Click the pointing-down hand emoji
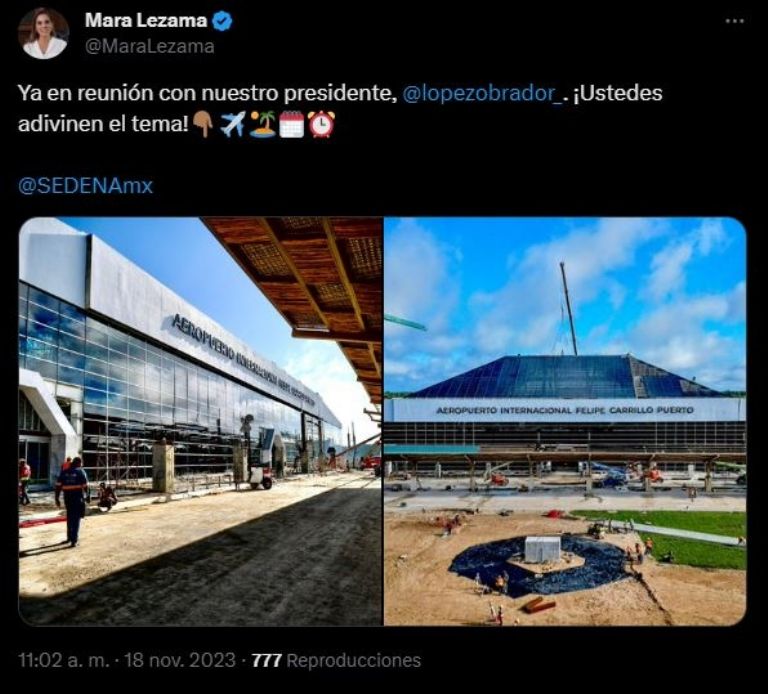768x694 pixels. pos(203,124)
